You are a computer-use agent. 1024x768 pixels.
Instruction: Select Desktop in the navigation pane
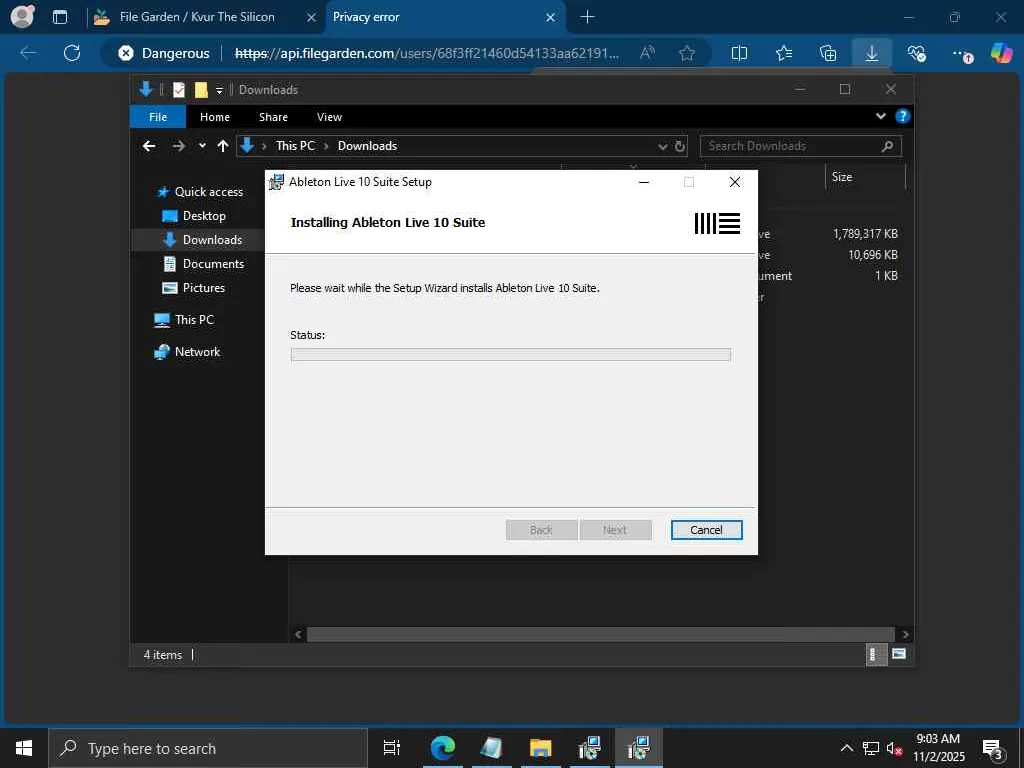(193, 216)
